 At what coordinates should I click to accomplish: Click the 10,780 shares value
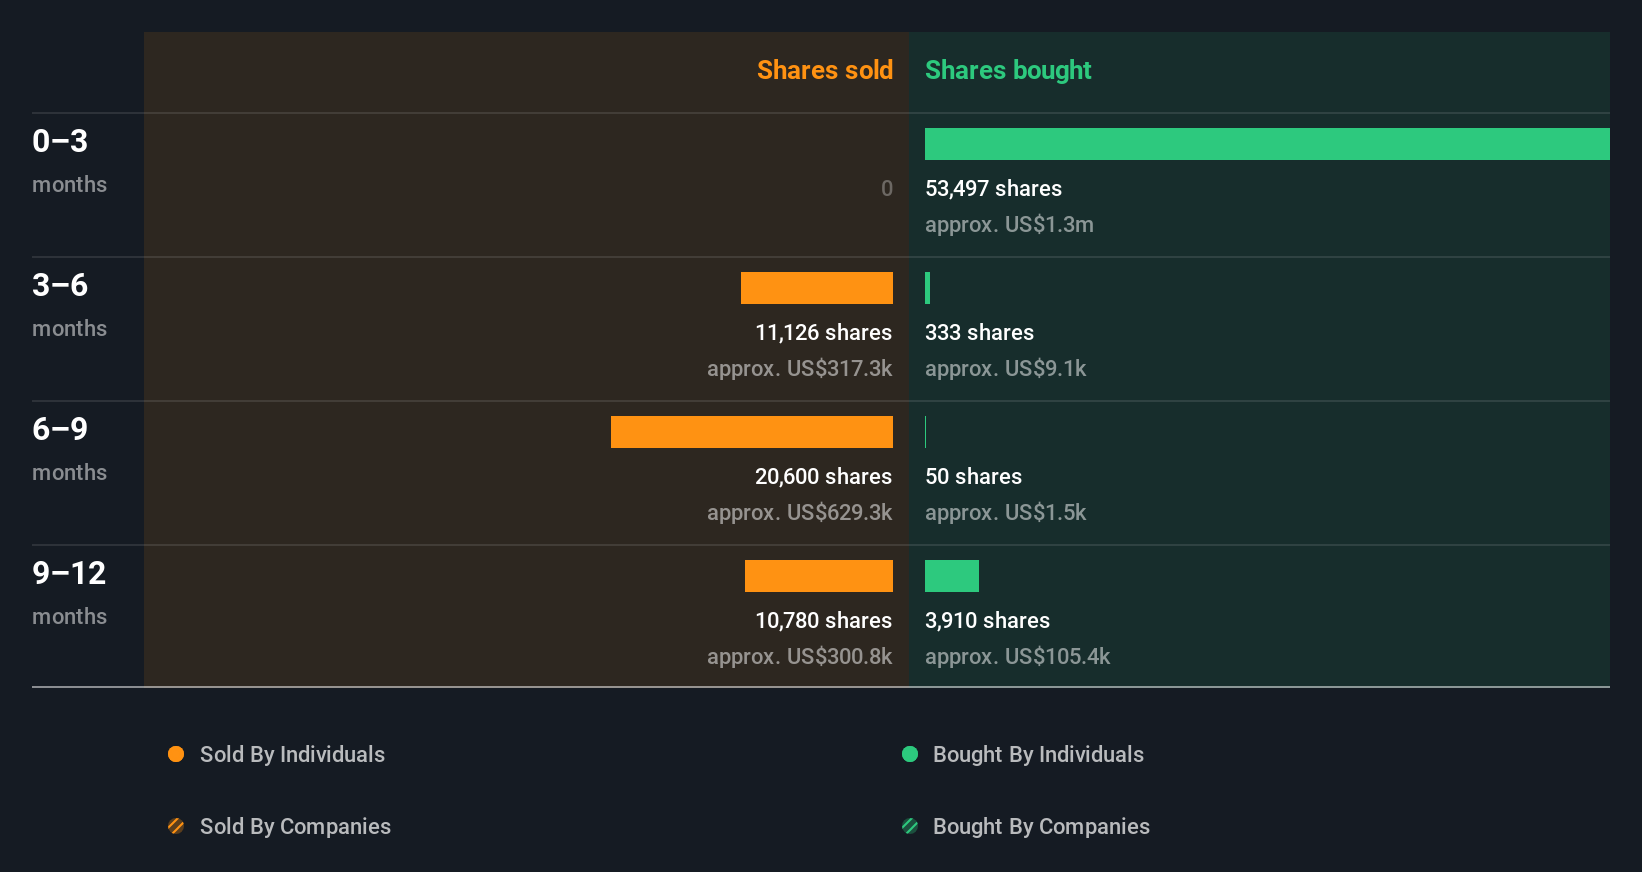click(823, 620)
